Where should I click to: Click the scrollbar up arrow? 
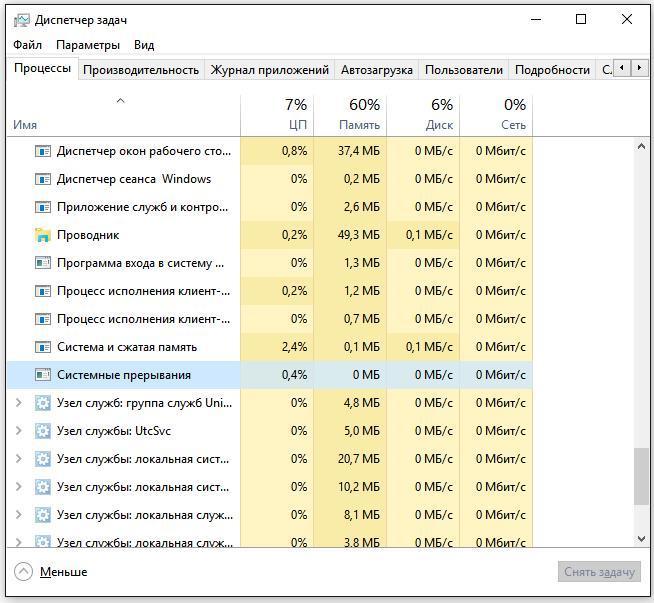tap(641, 146)
